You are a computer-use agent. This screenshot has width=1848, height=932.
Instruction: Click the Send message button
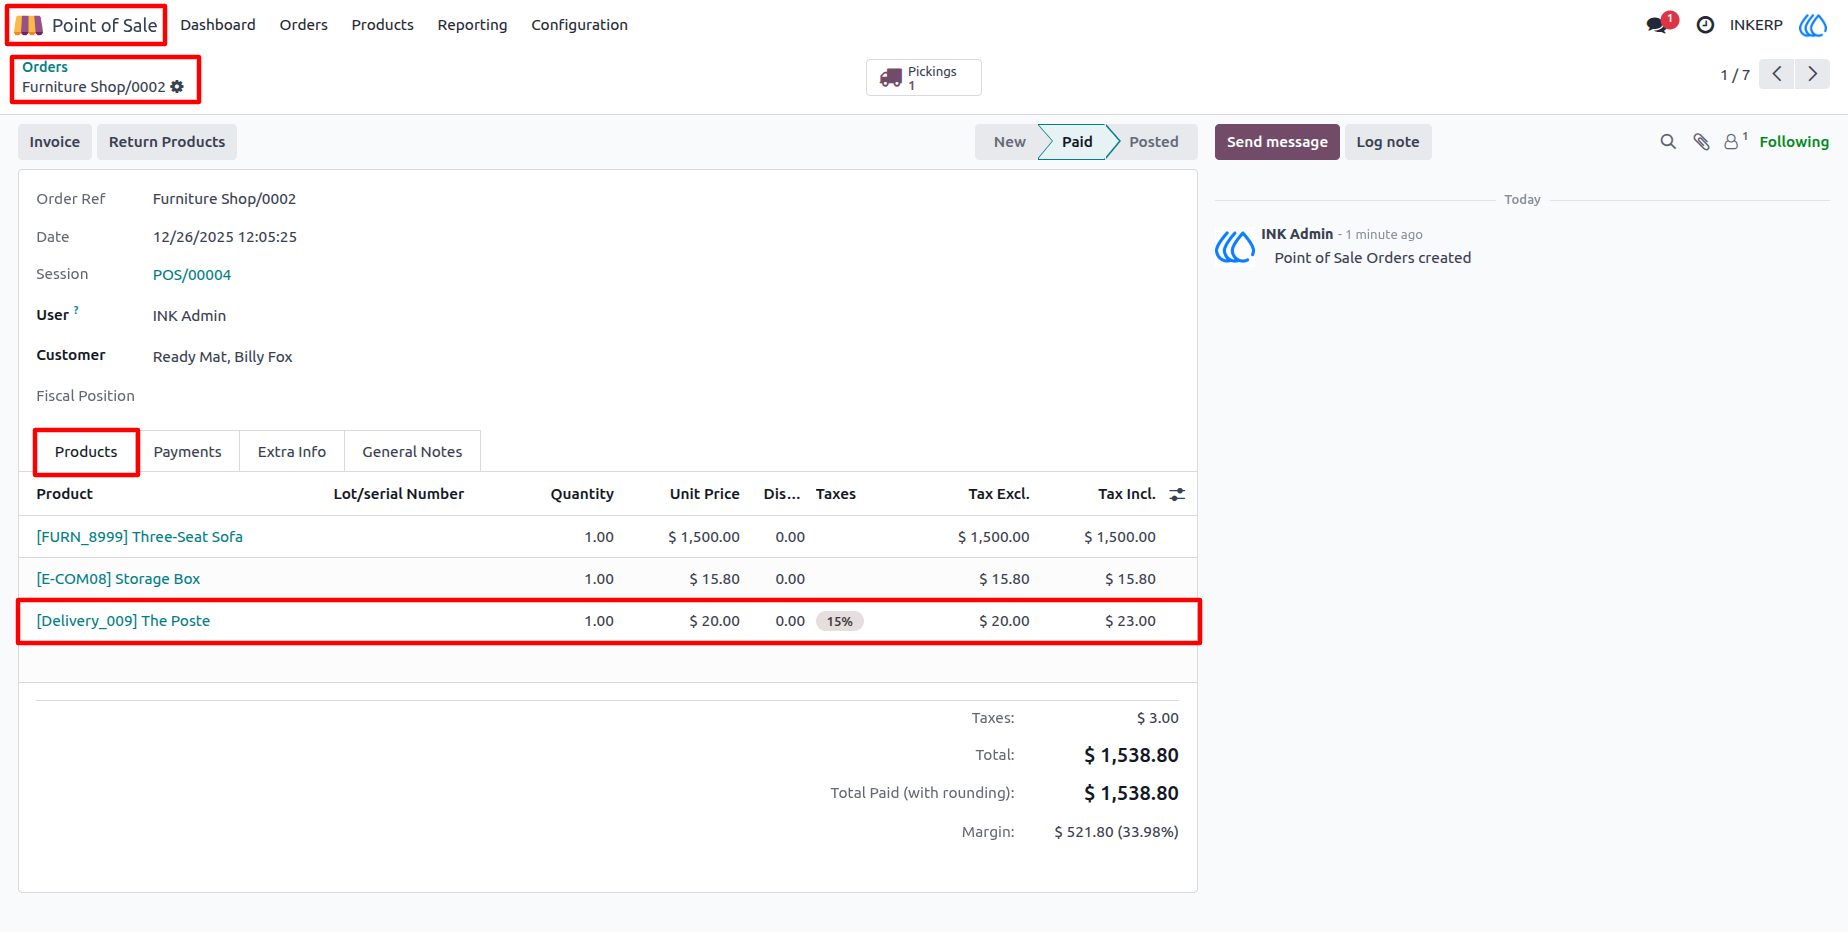[1277, 142]
